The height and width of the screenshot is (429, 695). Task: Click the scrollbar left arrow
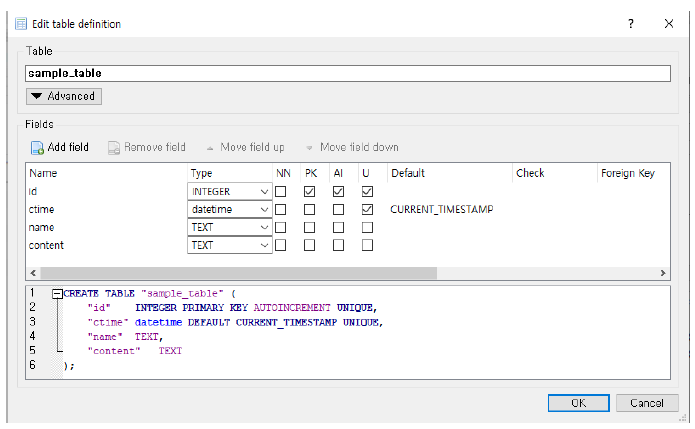(33, 273)
